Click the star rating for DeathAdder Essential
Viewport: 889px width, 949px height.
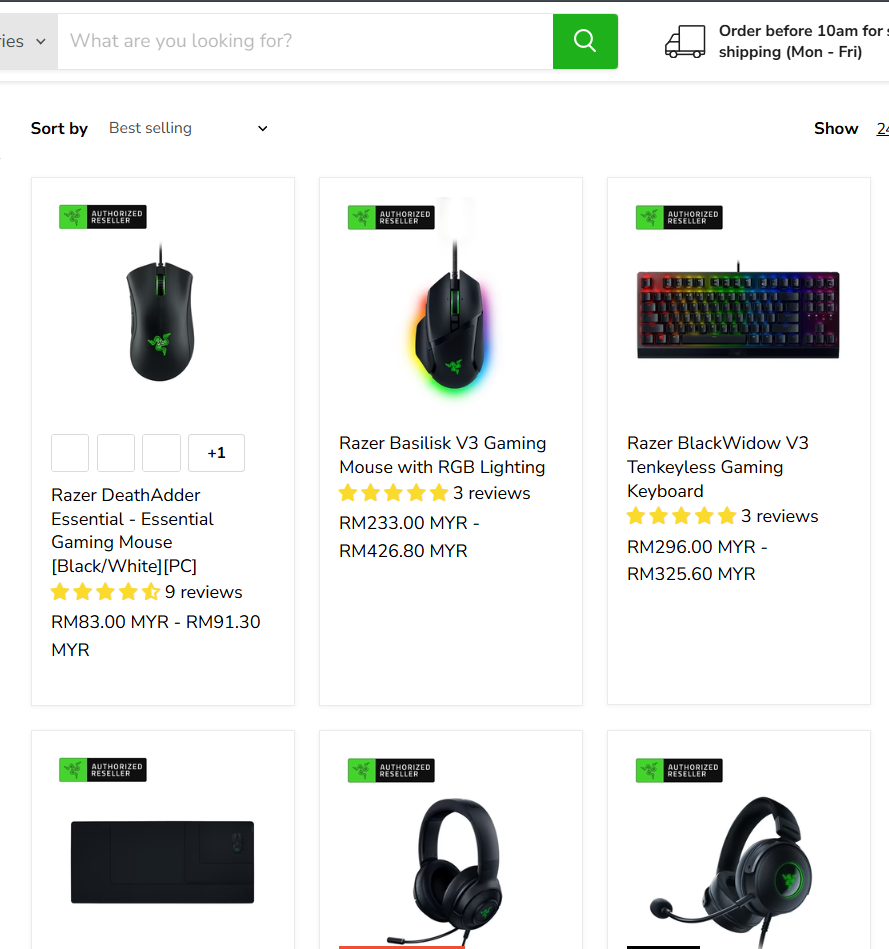click(x=105, y=592)
